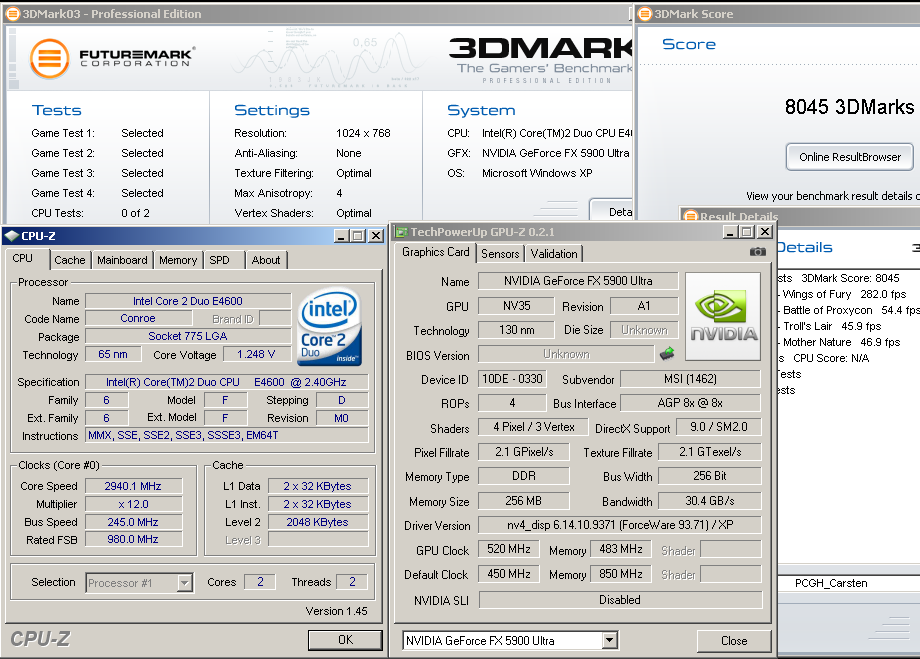Open the Processor #1 selection dropdown

(x=185, y=583)
